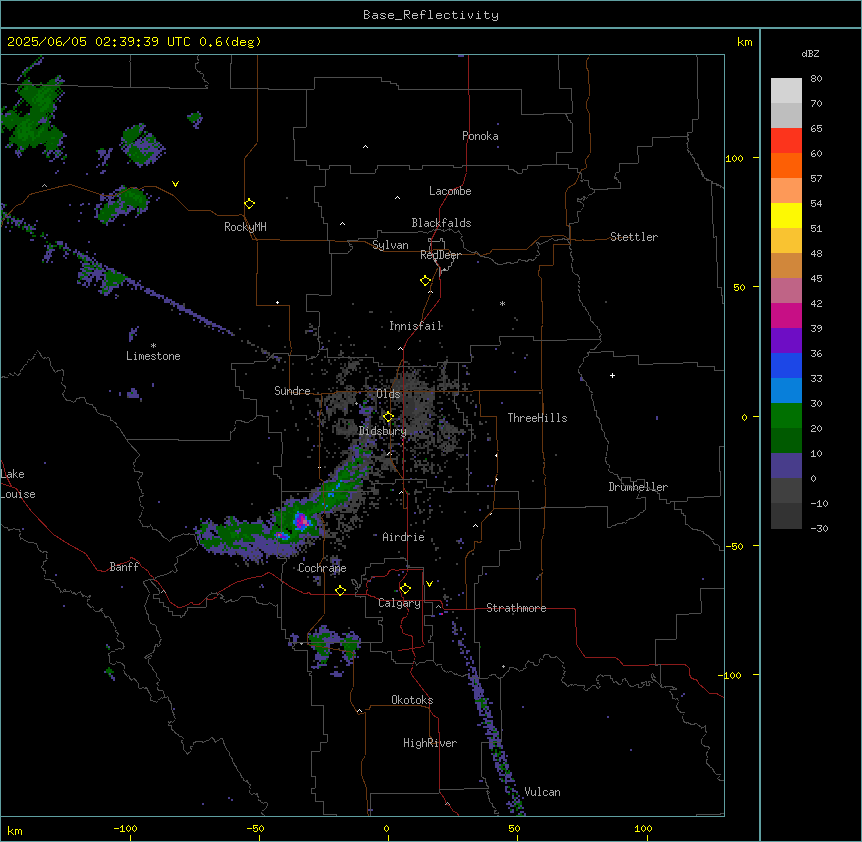This screenshot has width=862, height=842.
Task: Select the light grey 70-80 dBZ legend swatch
Action: click(786, 91)
